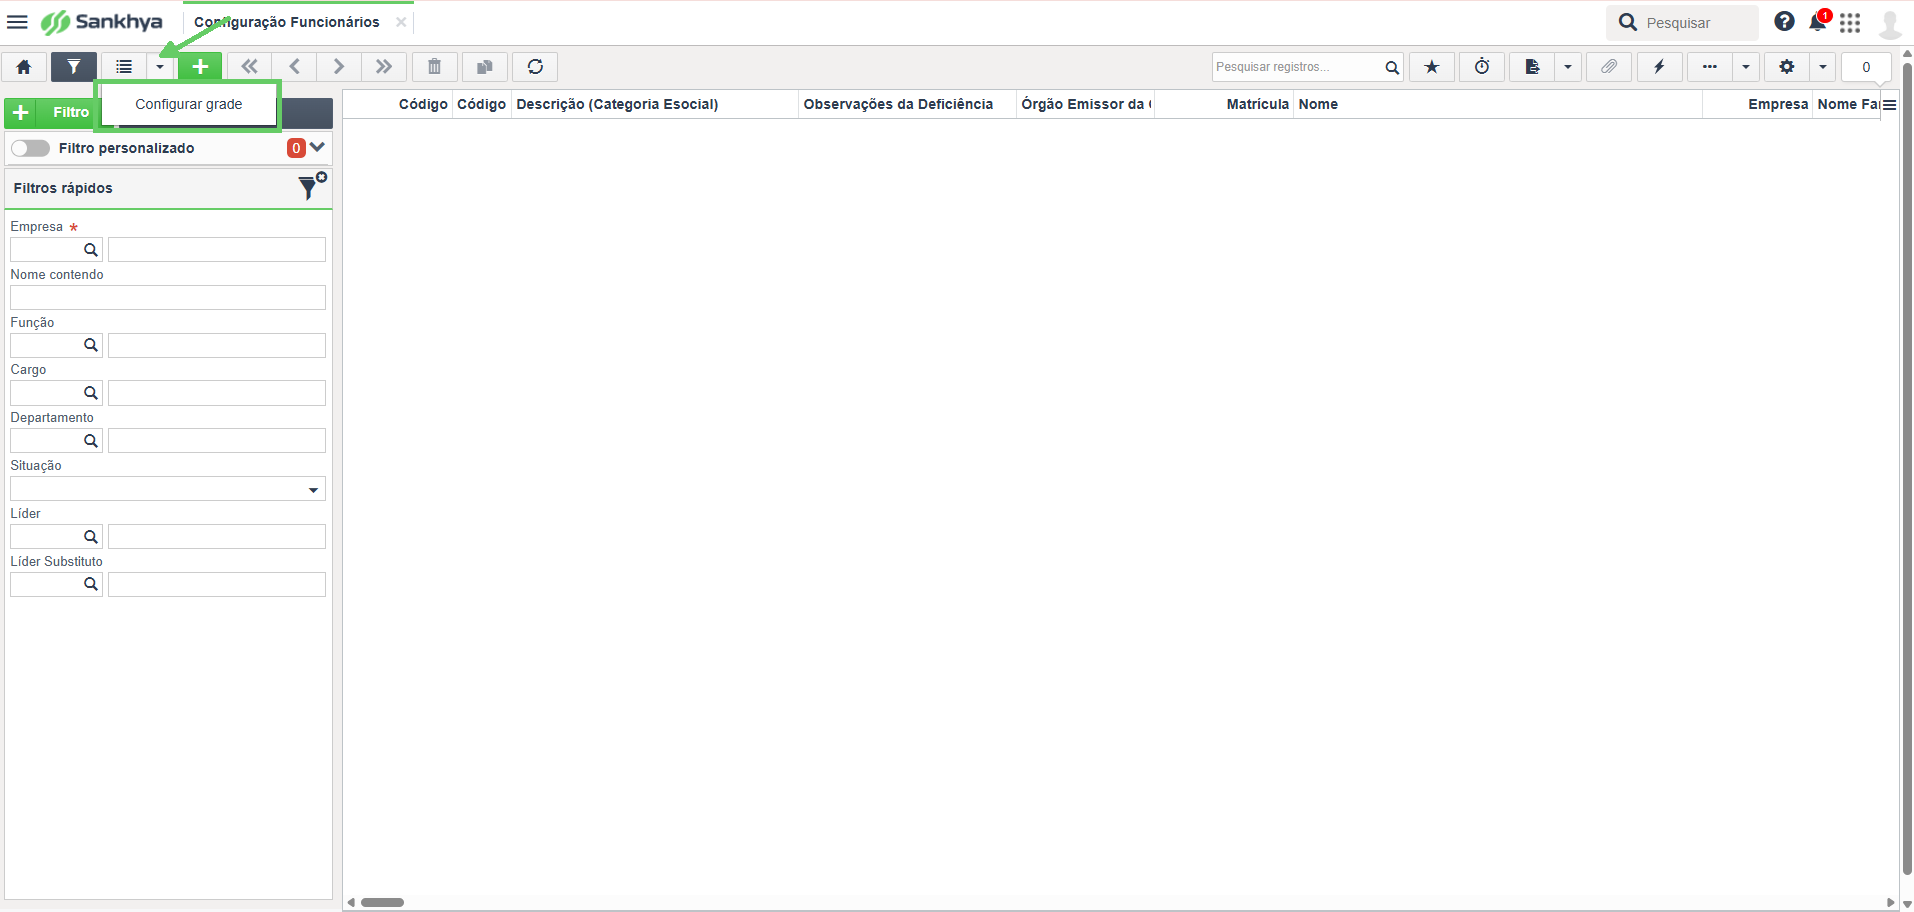
Task: Open Função lookup search icon
Action: pyautogui.click(x=91, y=345)
